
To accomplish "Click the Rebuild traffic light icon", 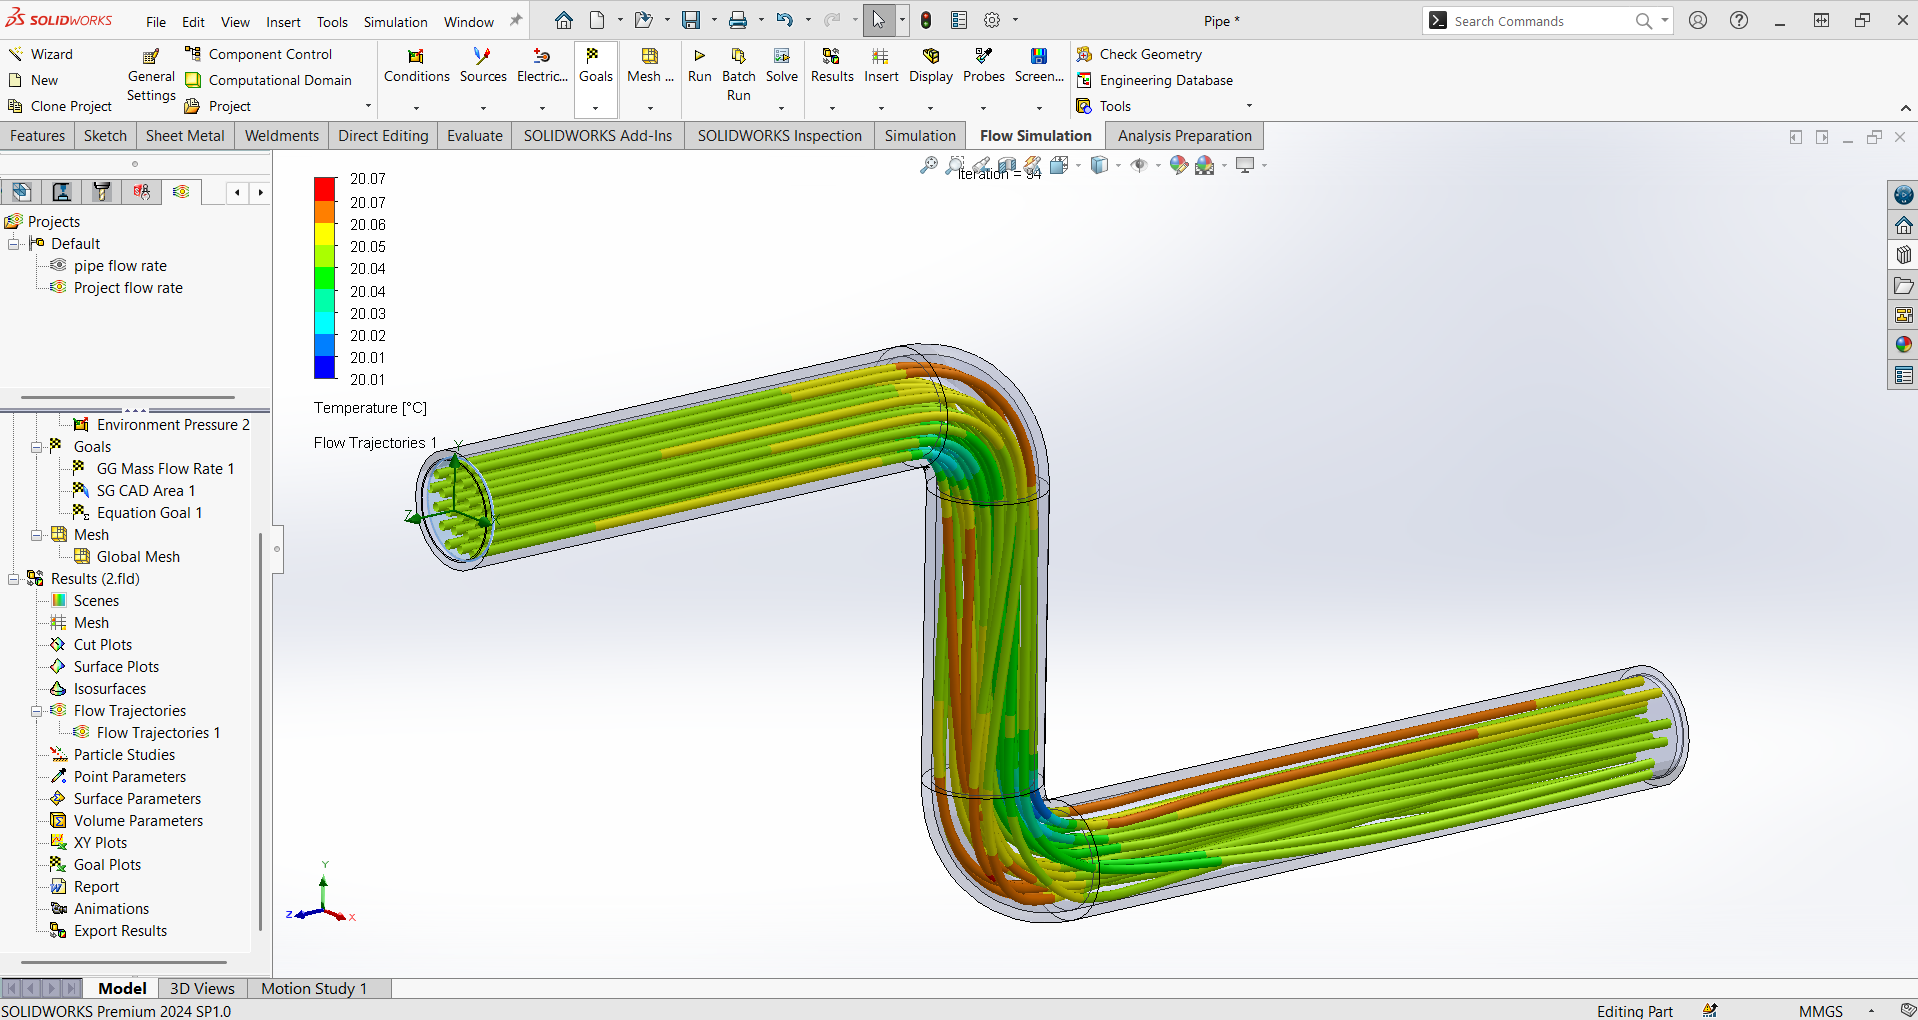I will click(x=926, y=20).
